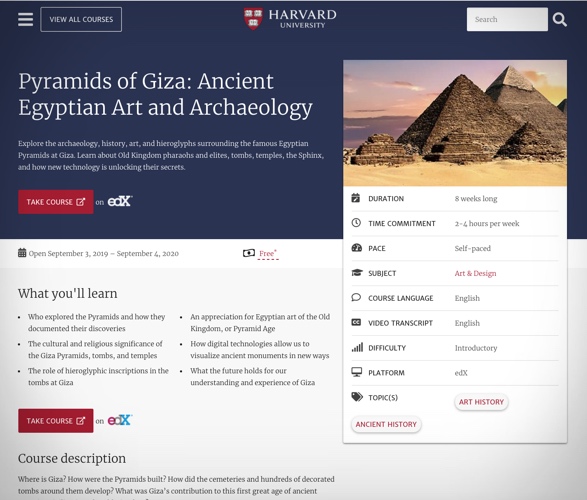587x500 pixels.
Task: Click the '2-4 hours per week' value
Action: [x=487, y=224]
